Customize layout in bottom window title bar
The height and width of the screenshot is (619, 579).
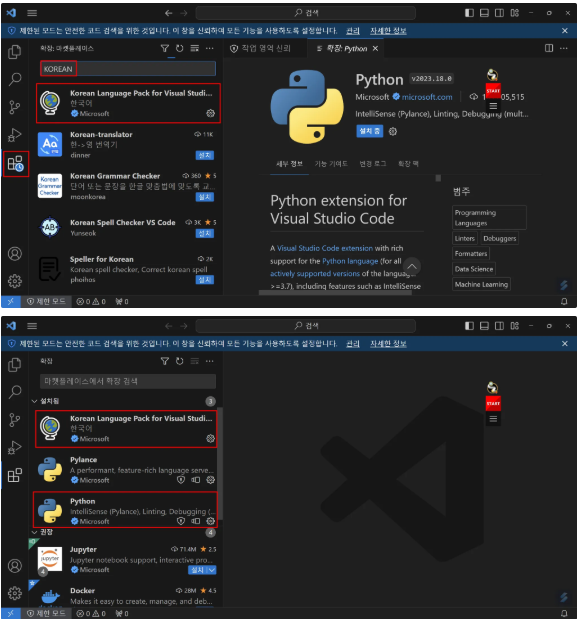point(515,326)
